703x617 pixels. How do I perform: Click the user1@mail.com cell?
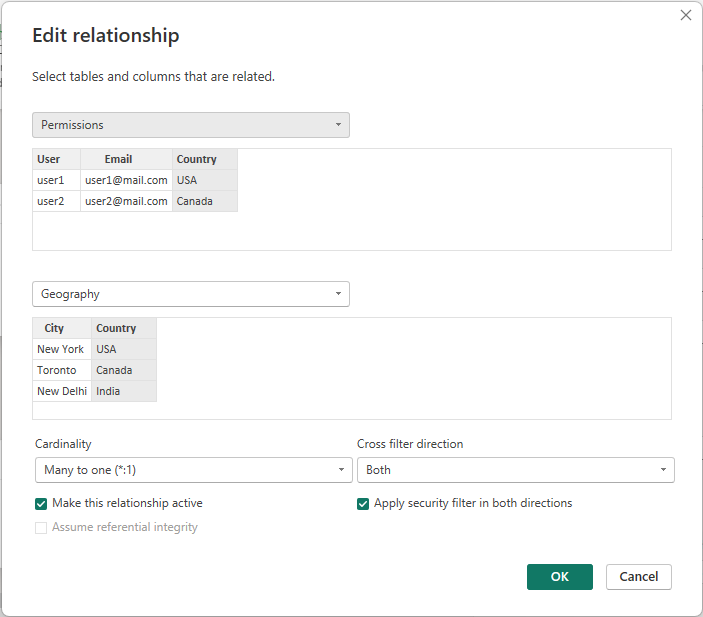[126, 180]
